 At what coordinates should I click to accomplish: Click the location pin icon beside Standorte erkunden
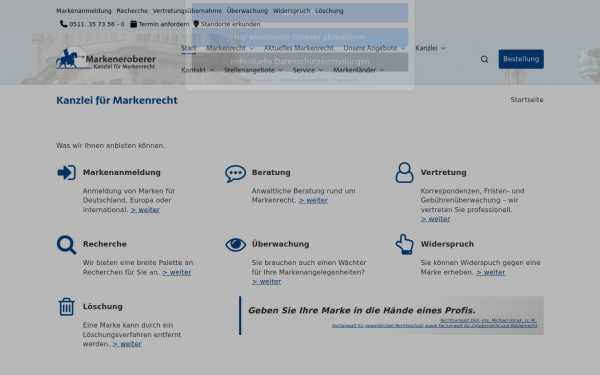tap(196, 24)
